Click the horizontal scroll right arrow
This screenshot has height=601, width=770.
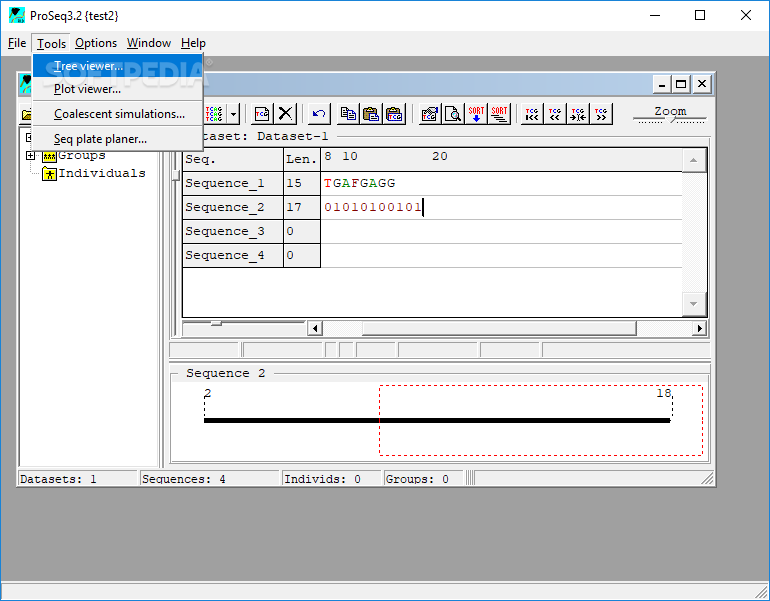point(699,328)
